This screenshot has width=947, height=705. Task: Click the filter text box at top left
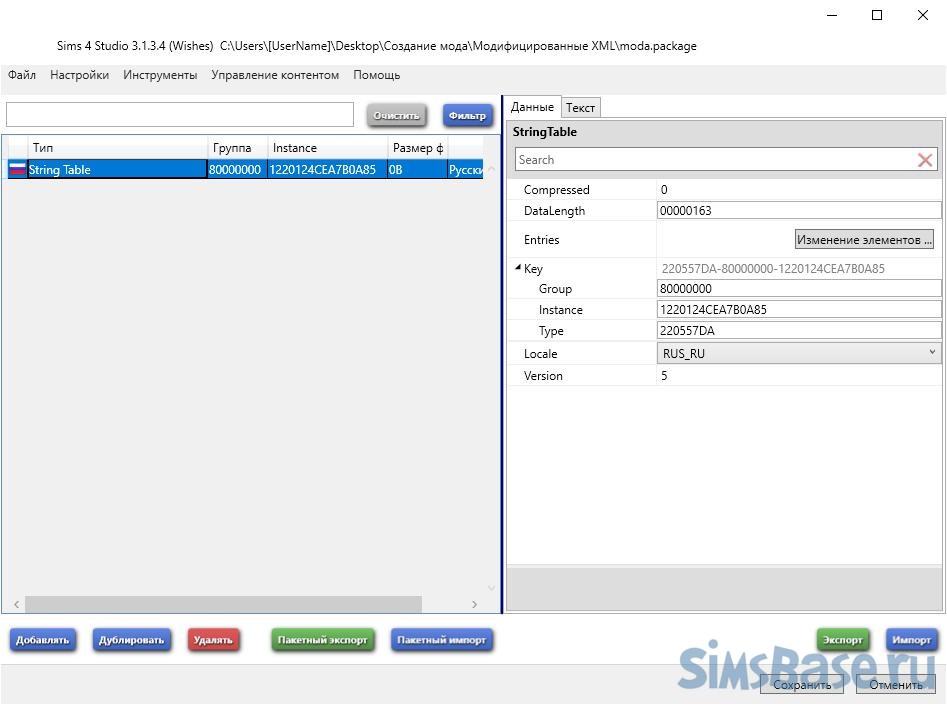[180, 114]
